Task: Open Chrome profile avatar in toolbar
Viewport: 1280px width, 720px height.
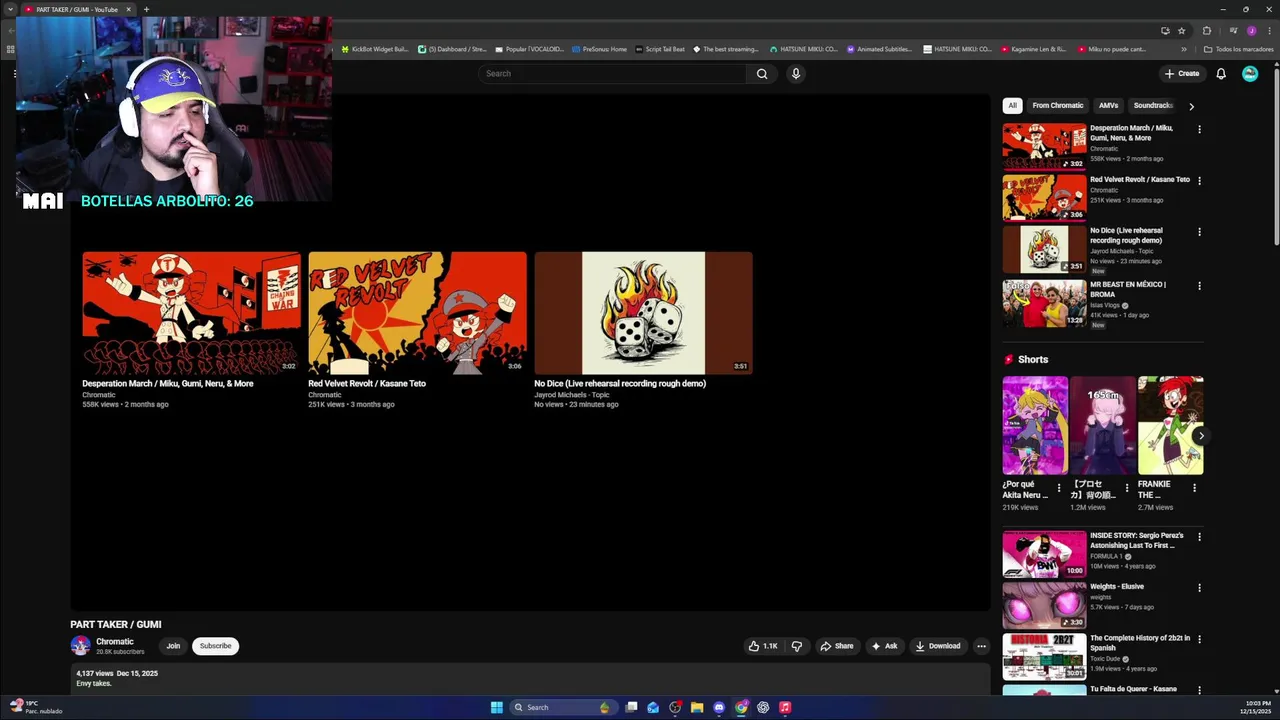Action: pyautogui.click(x=1251, y=31)
